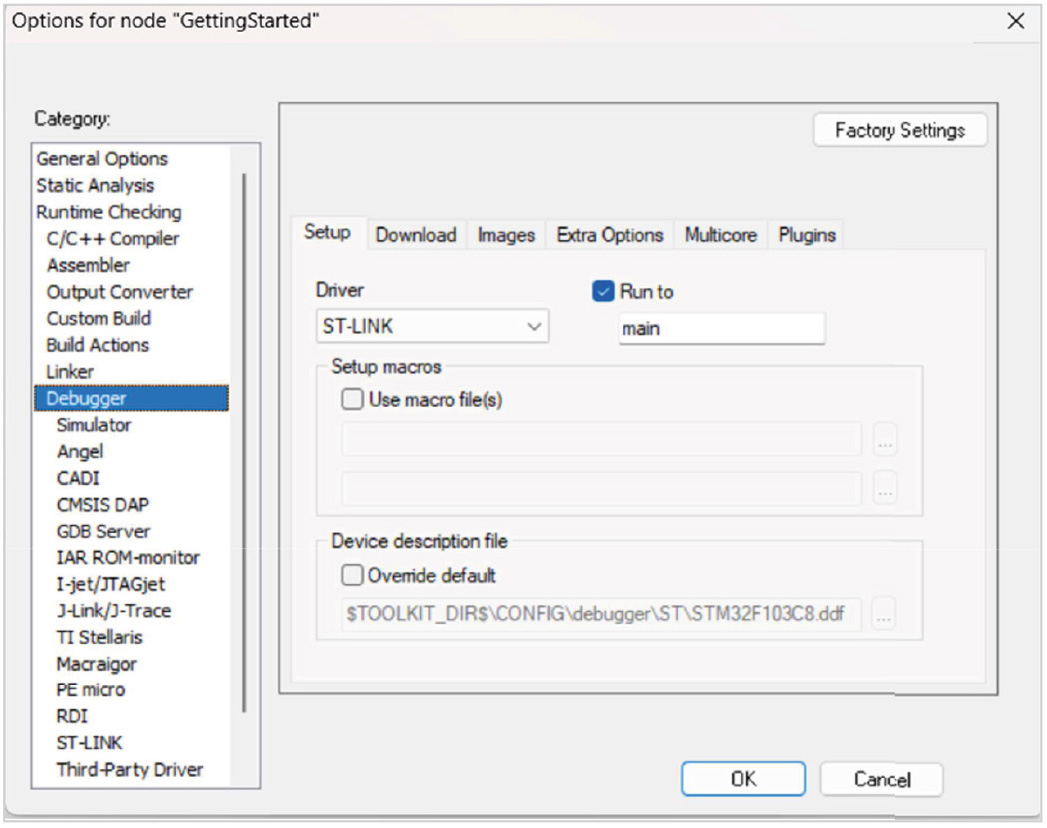Go to the Multicore tab

click(x=720, y=235)
